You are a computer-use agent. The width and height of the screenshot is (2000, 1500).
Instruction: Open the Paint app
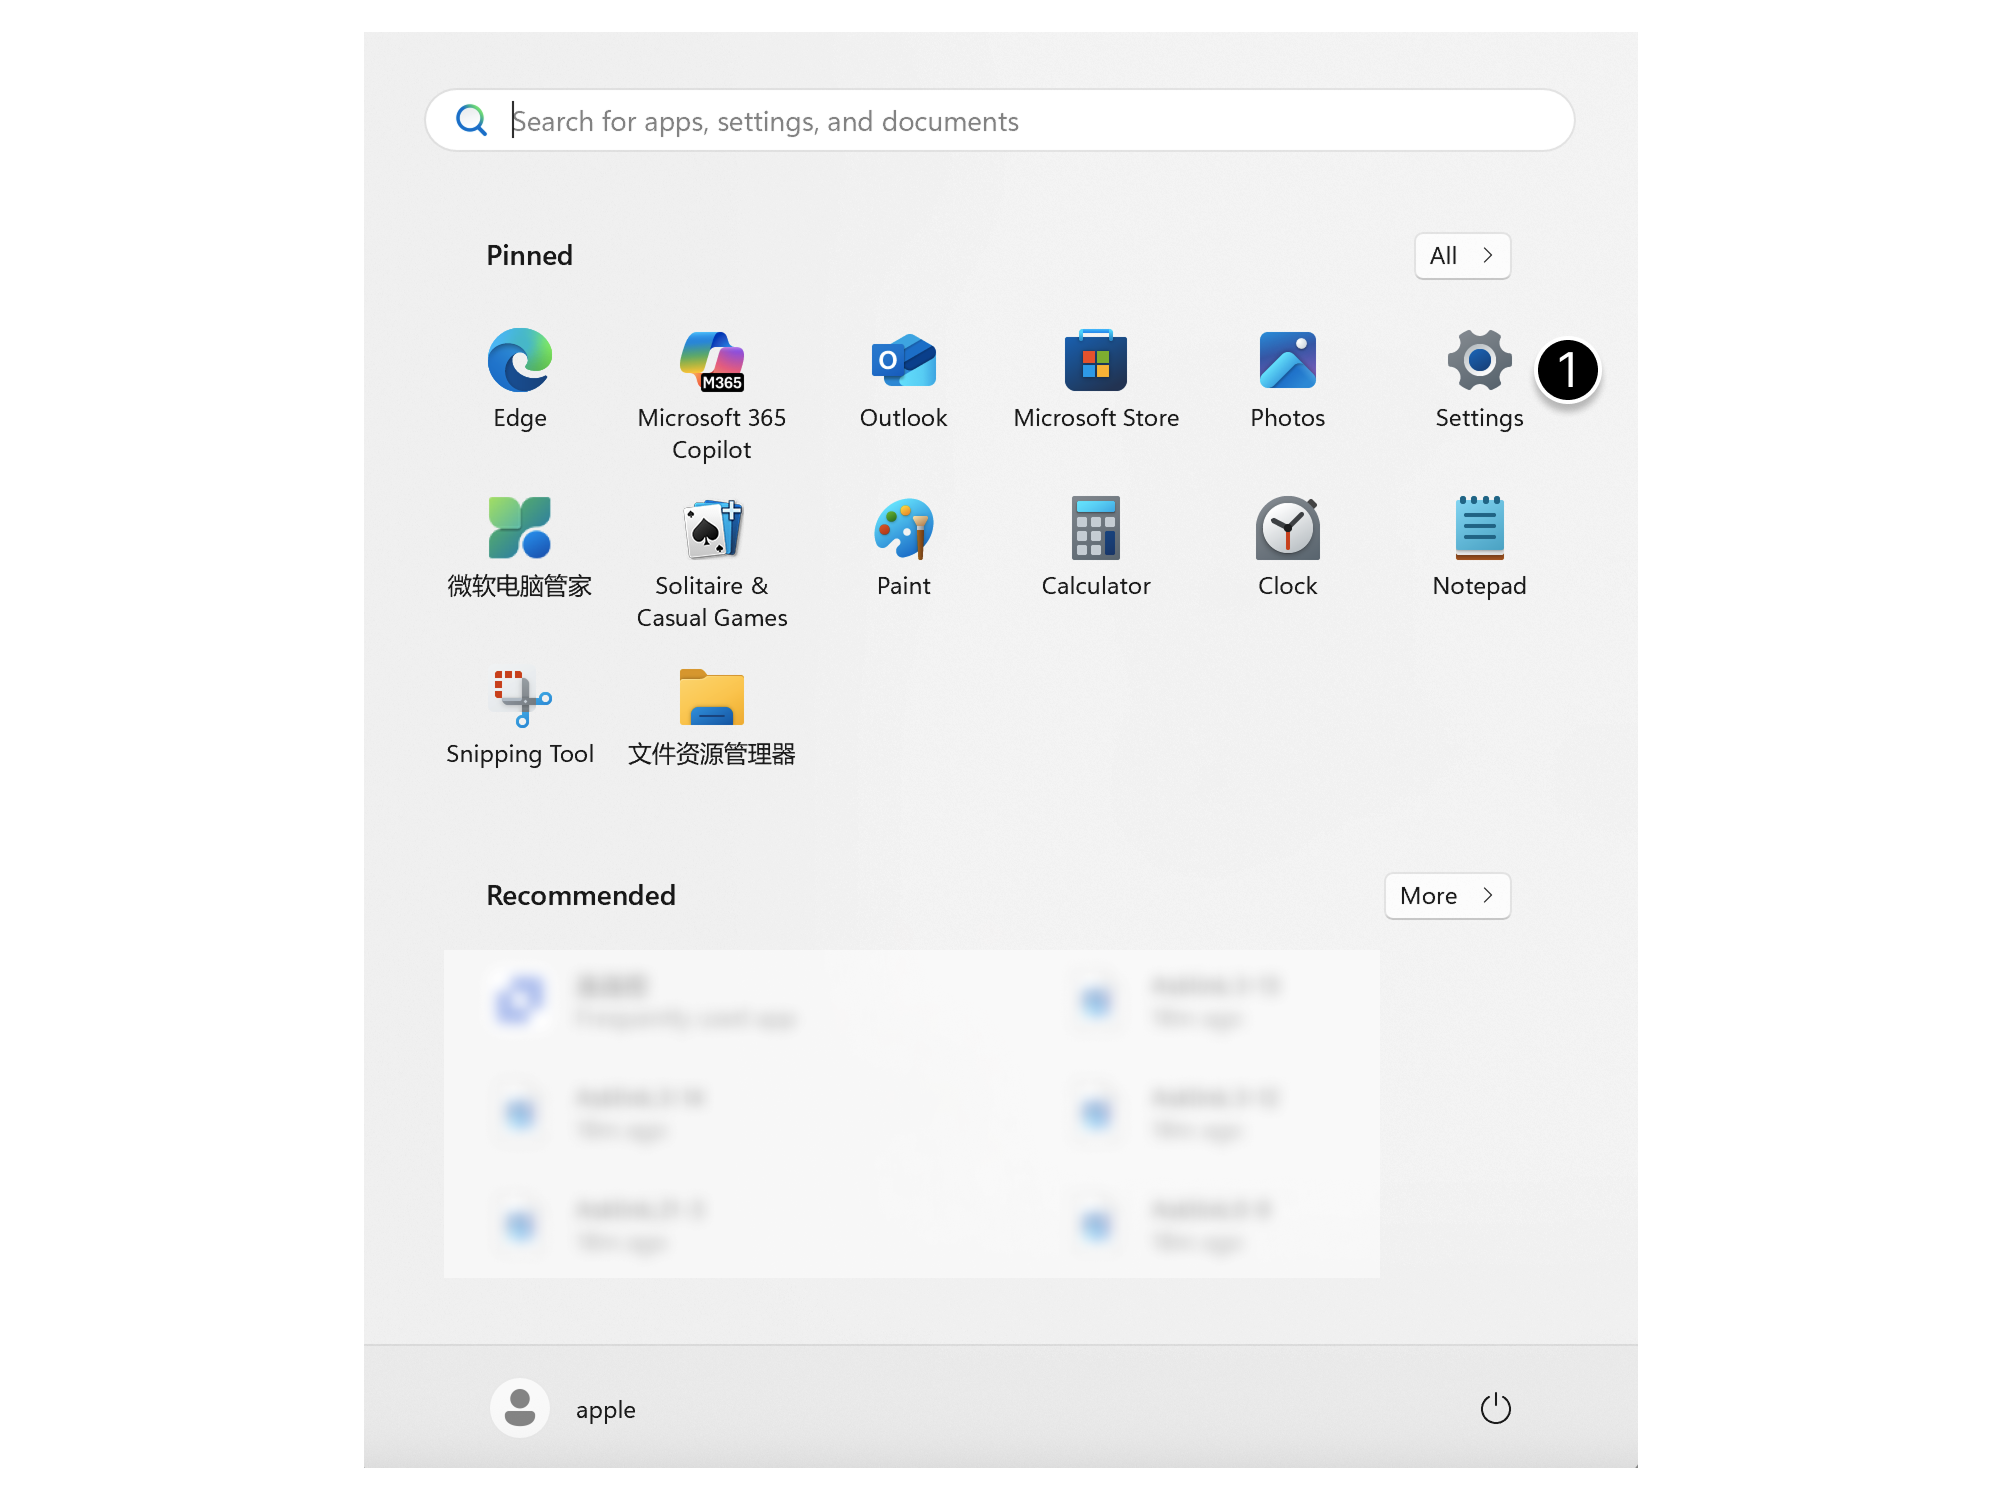903,545
